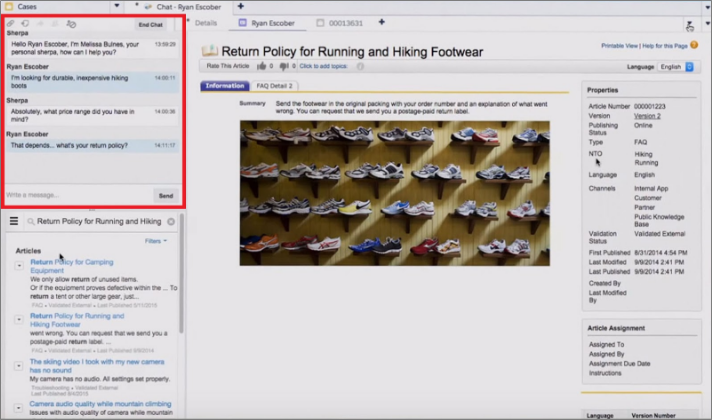Screen dimensions: 712x420
Task: Expand actions for Return Policy for Running and Hiking Footwear
Action: coord(19,320)
